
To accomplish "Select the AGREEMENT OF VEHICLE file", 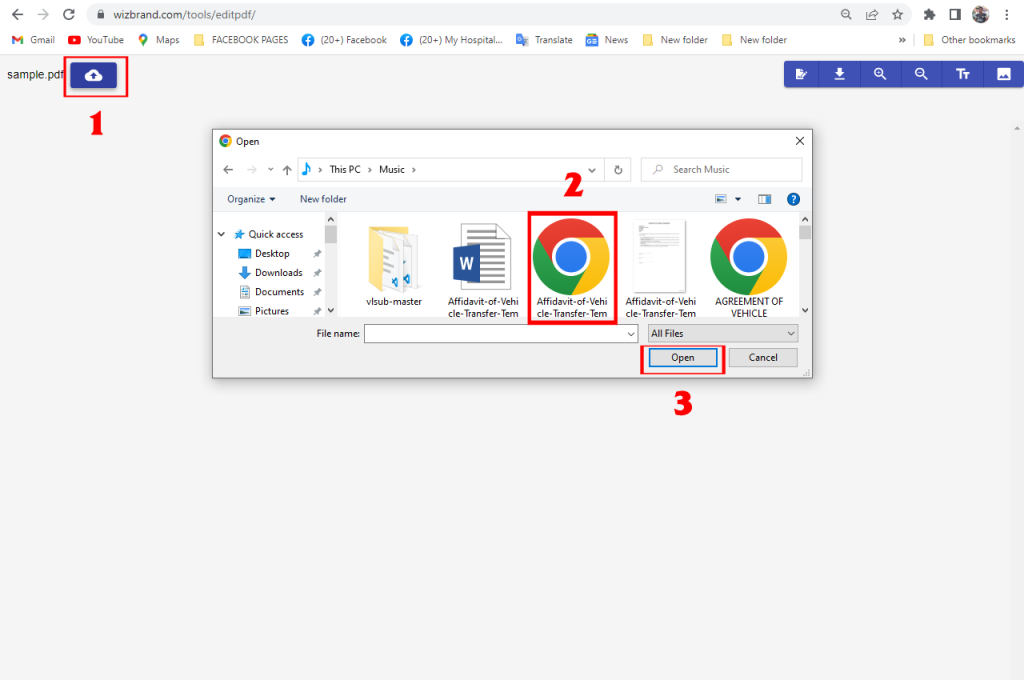I will pyautogui.click(x=748, y=267).
